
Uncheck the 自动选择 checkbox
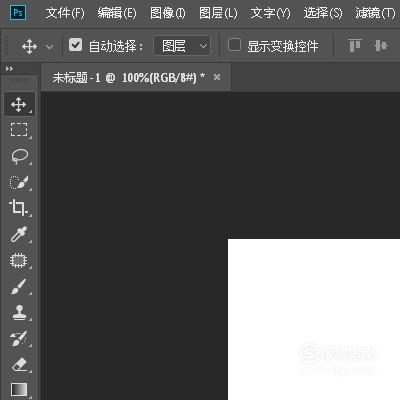pos(75,45)
